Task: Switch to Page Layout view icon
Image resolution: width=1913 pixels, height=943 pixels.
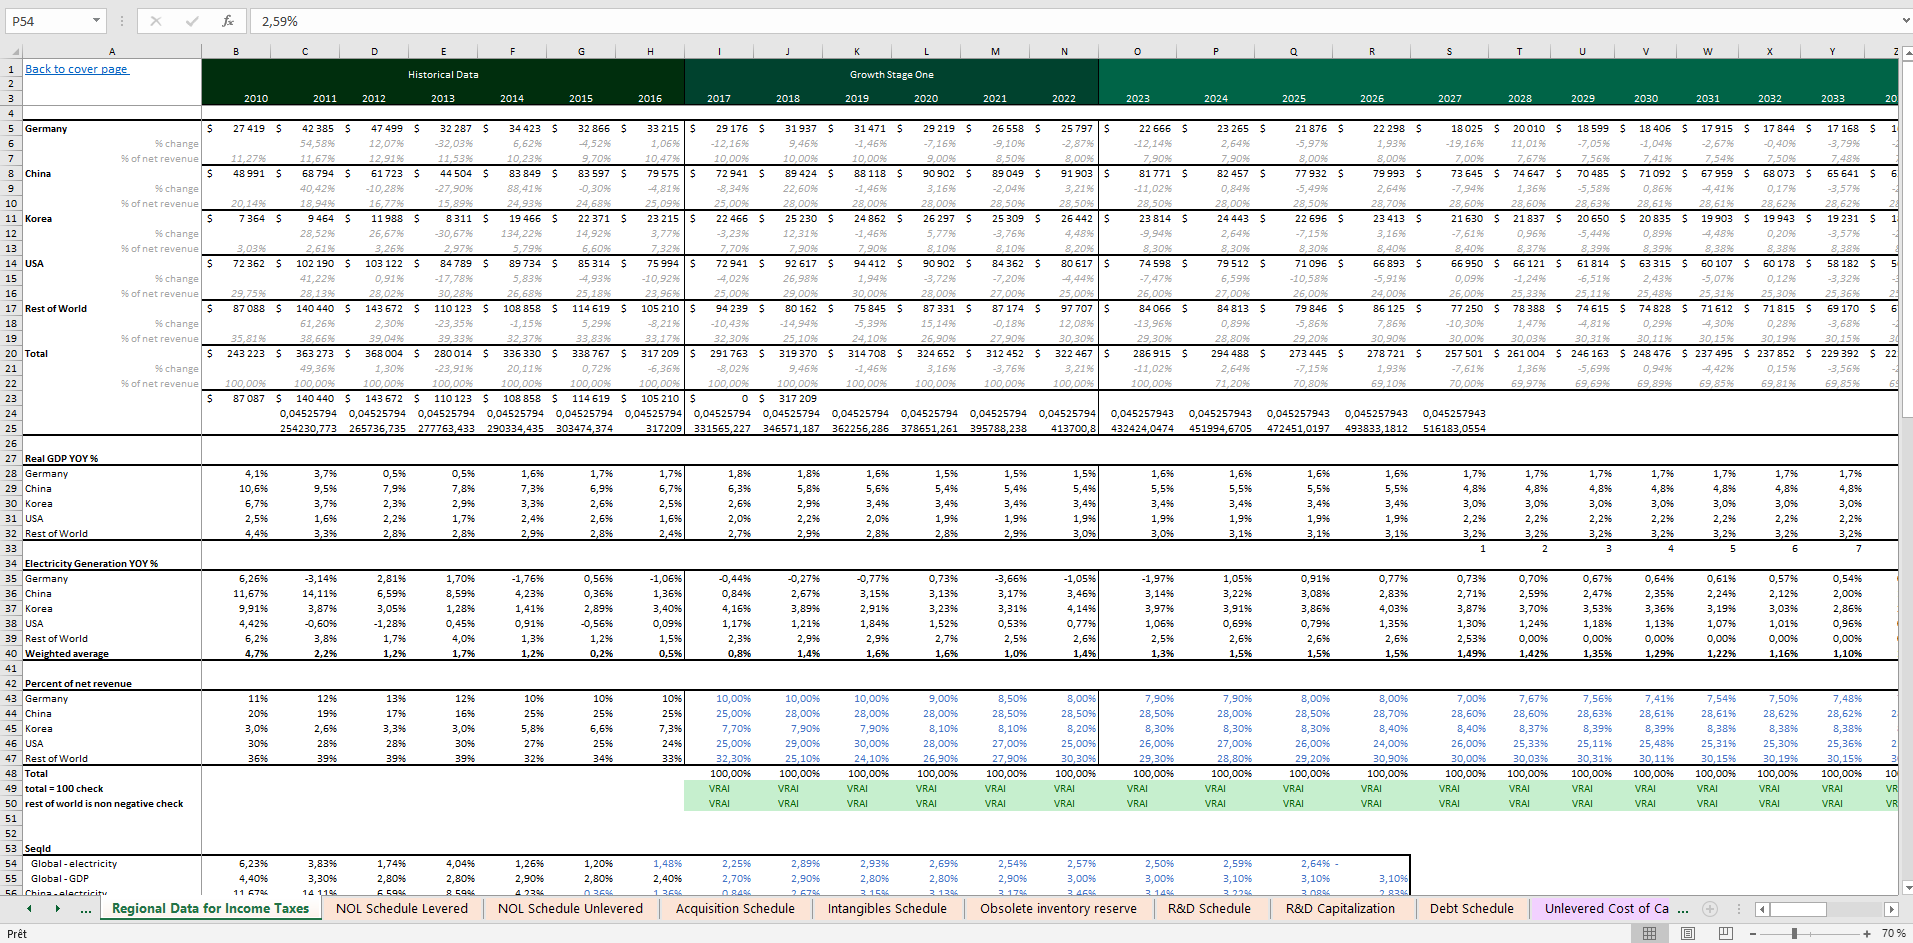Action: click(x=1687, y=933)
